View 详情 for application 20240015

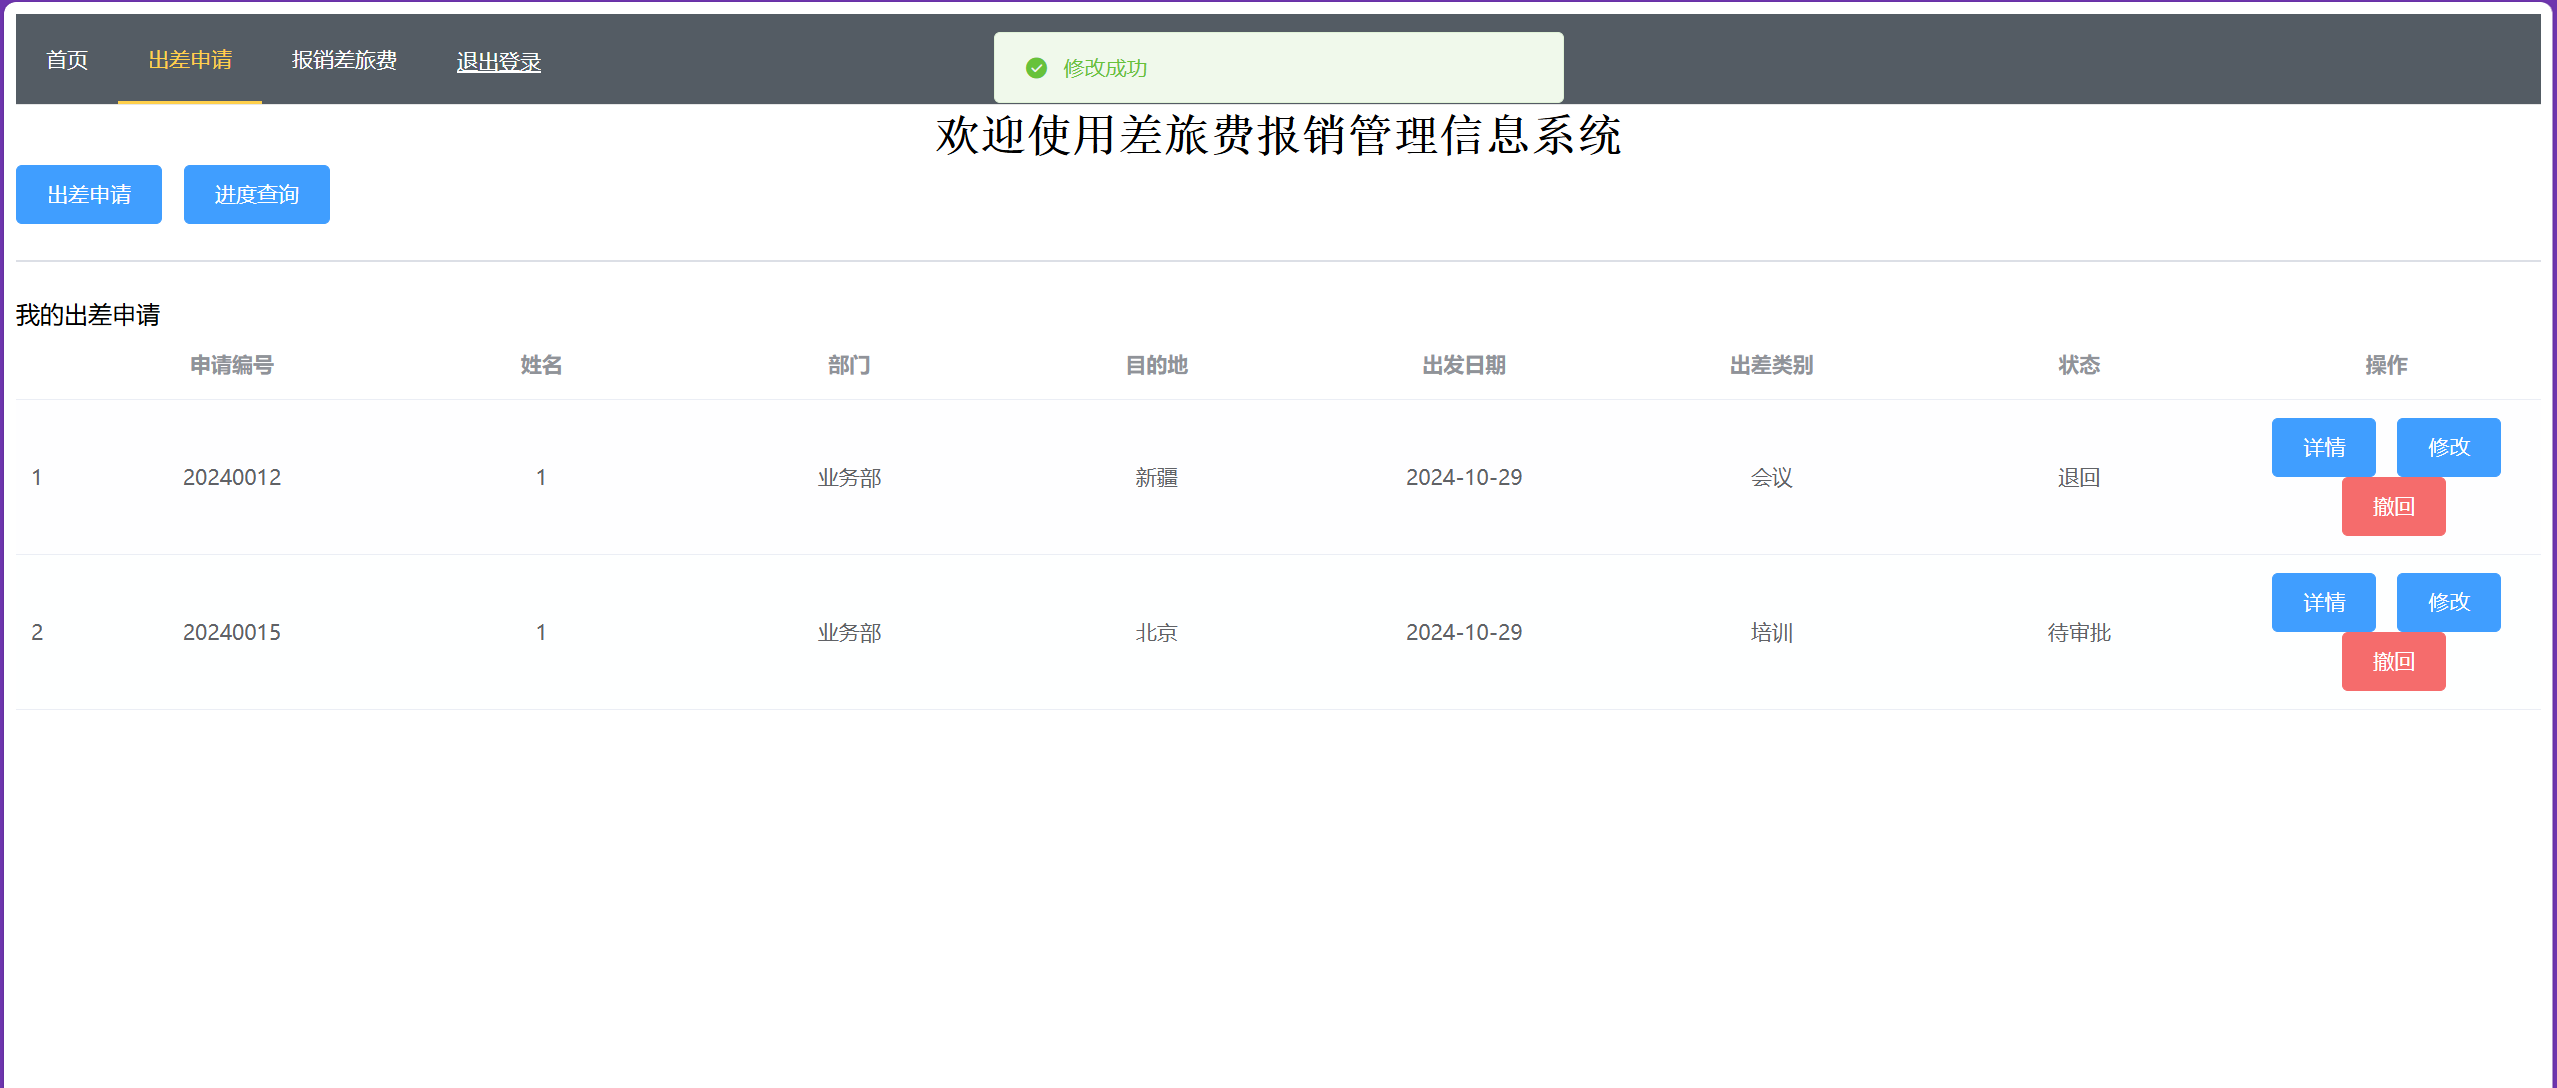2323,602
